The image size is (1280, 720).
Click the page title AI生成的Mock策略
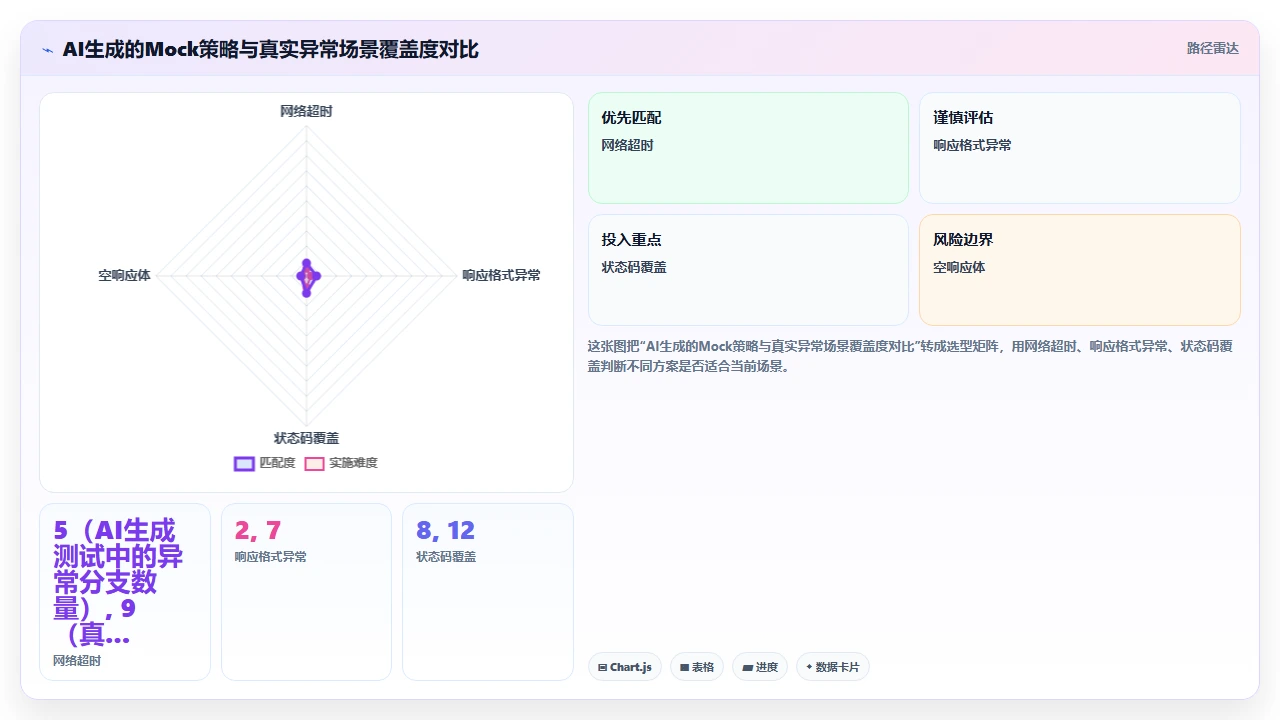270,49
